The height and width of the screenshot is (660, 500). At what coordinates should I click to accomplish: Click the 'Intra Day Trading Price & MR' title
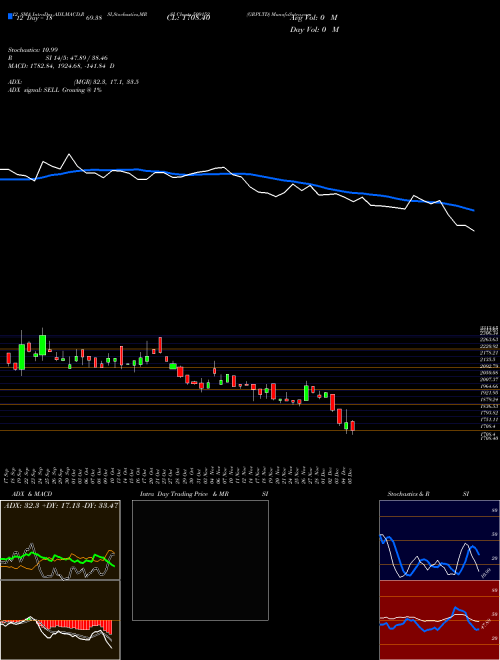(185, 494)
